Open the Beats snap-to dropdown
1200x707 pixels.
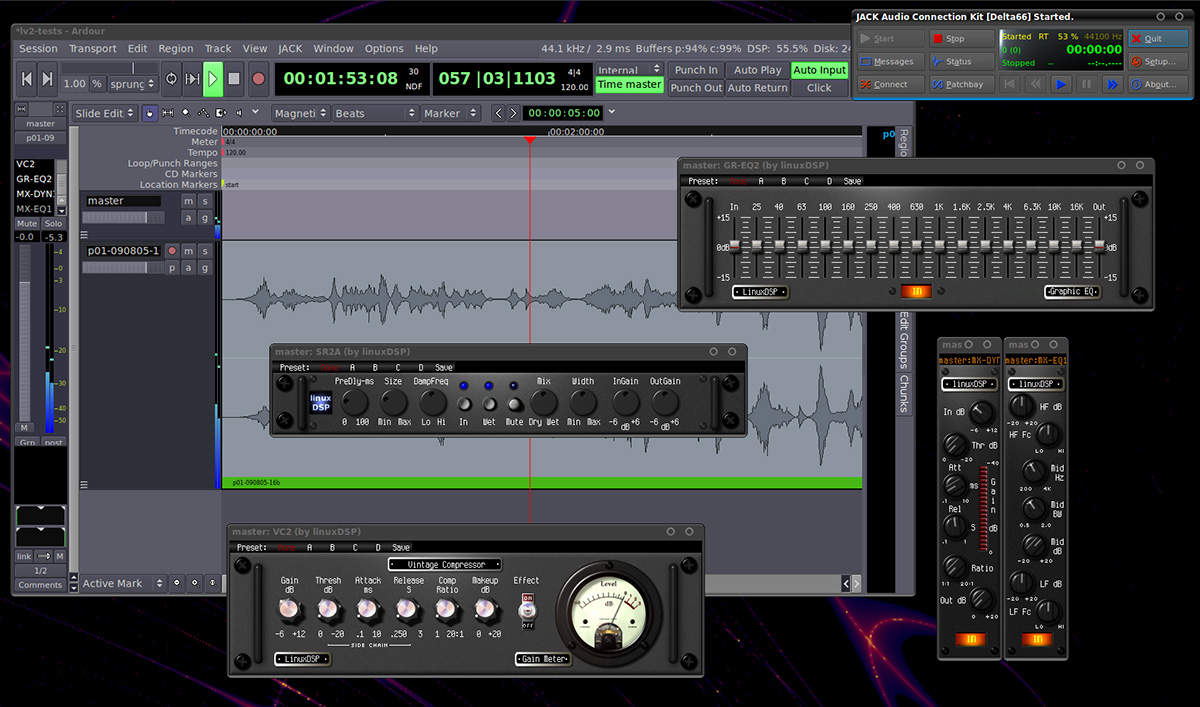tap(374, 113)
